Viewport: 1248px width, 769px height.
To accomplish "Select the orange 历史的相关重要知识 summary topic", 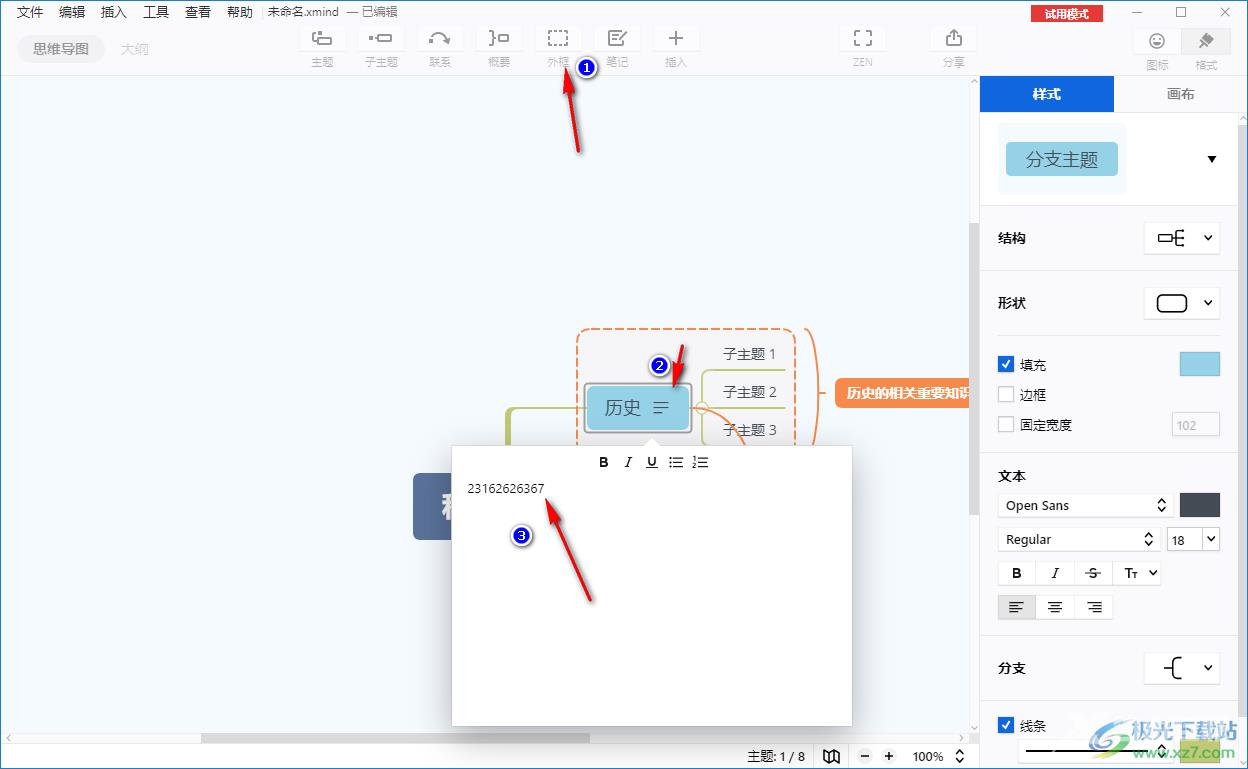I will pyautogui.click(x=903, y=393).
